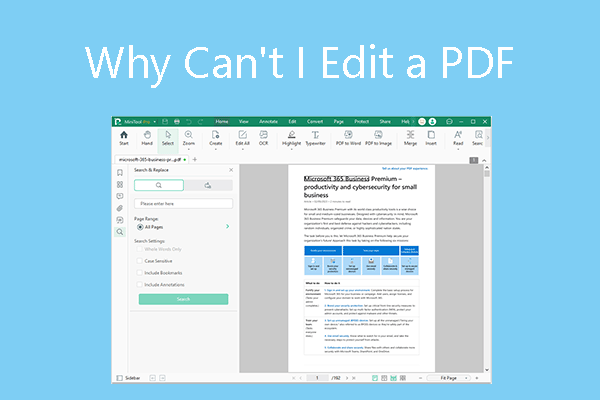Open the Bookmarks sidebar panel icon
The height and width of the screenshot is (400, 600).
(120, 173)
